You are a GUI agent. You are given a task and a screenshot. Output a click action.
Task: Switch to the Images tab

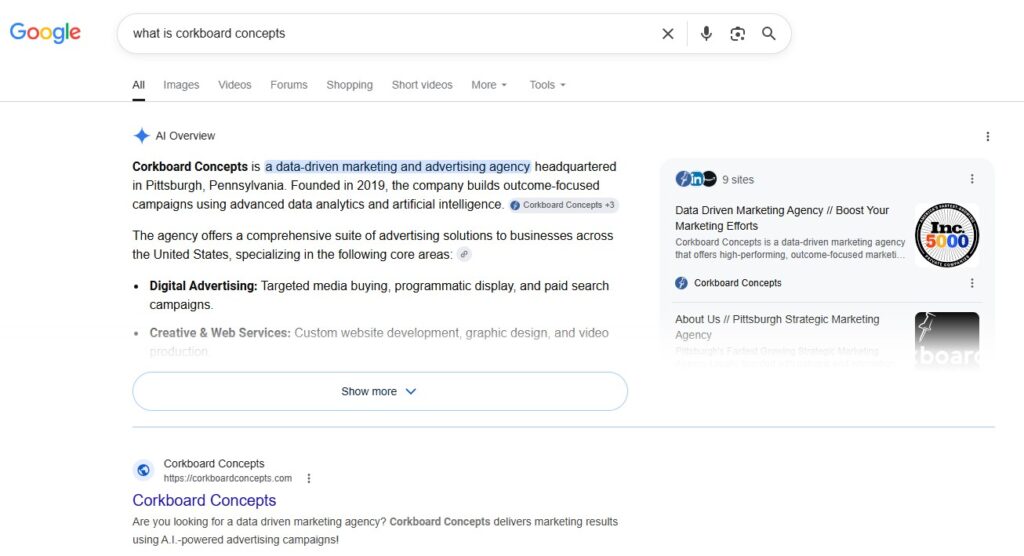(x=181, y=85)
